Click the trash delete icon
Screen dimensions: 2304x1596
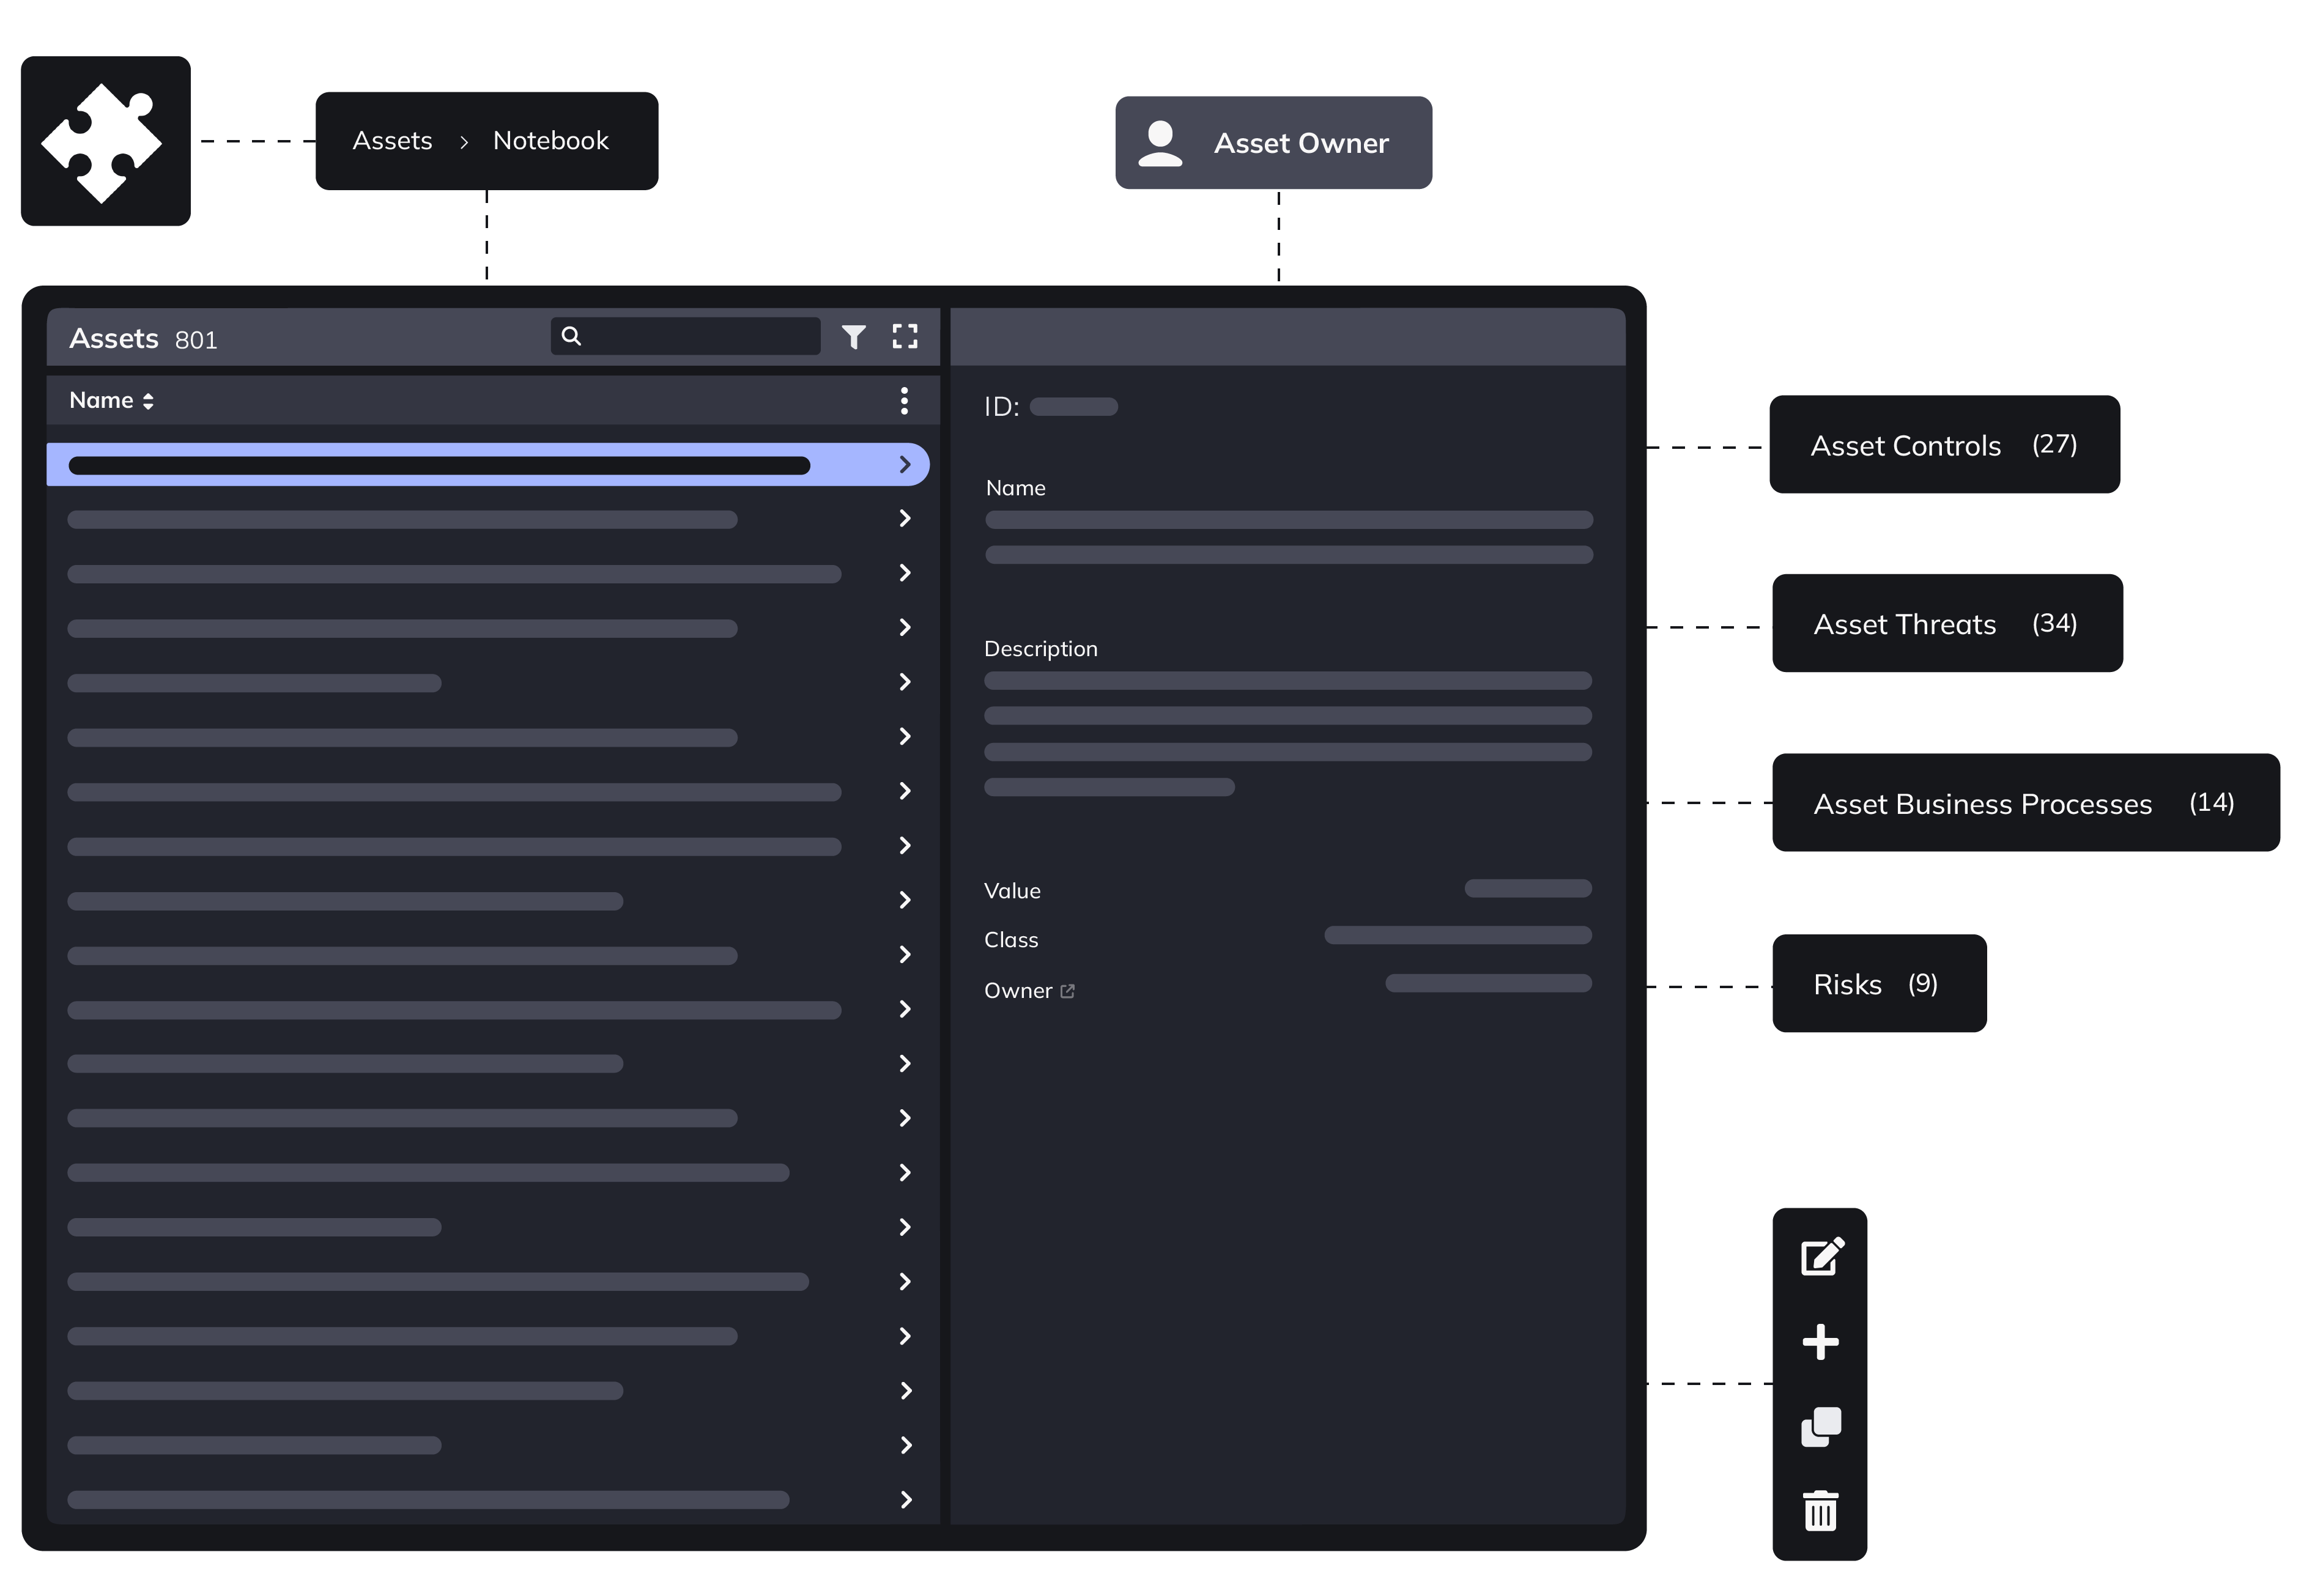(1820, 1511)
